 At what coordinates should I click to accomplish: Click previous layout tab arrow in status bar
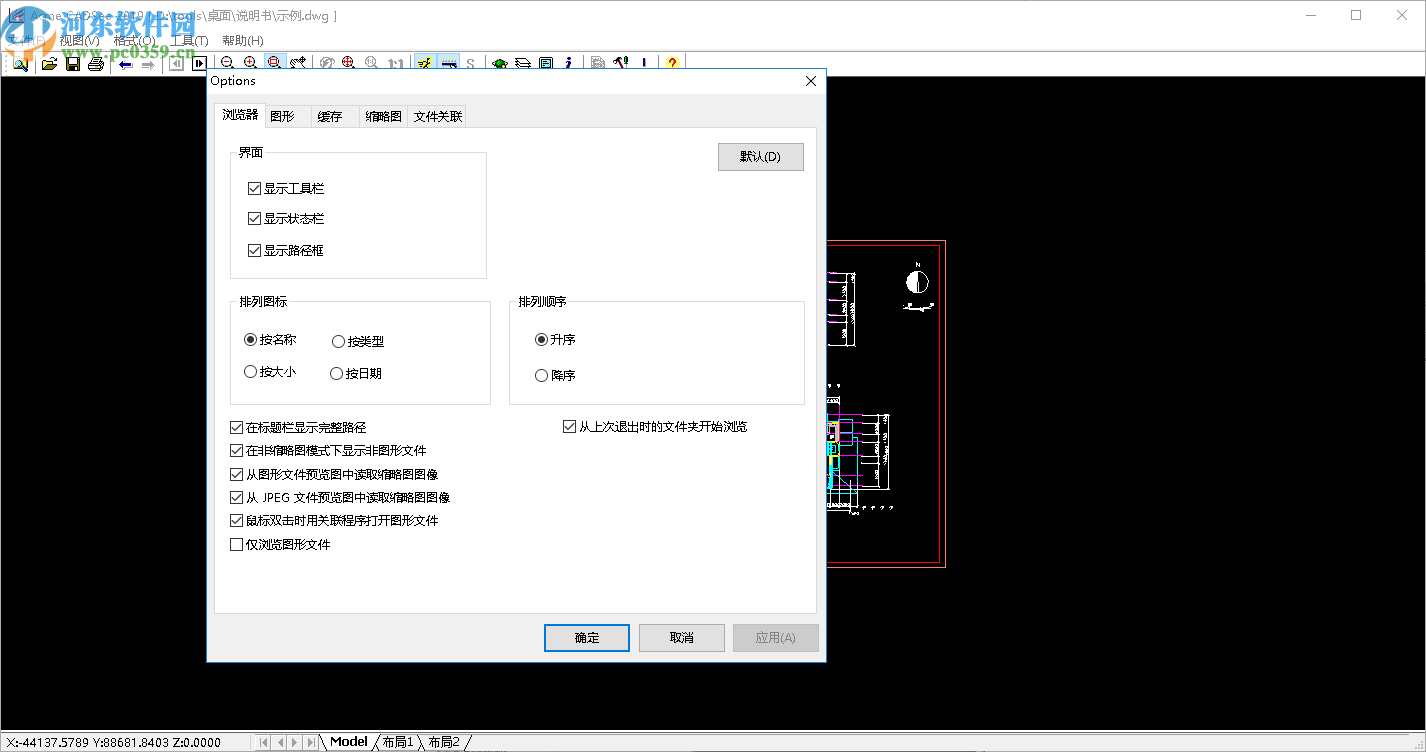[x=280, y=742]
